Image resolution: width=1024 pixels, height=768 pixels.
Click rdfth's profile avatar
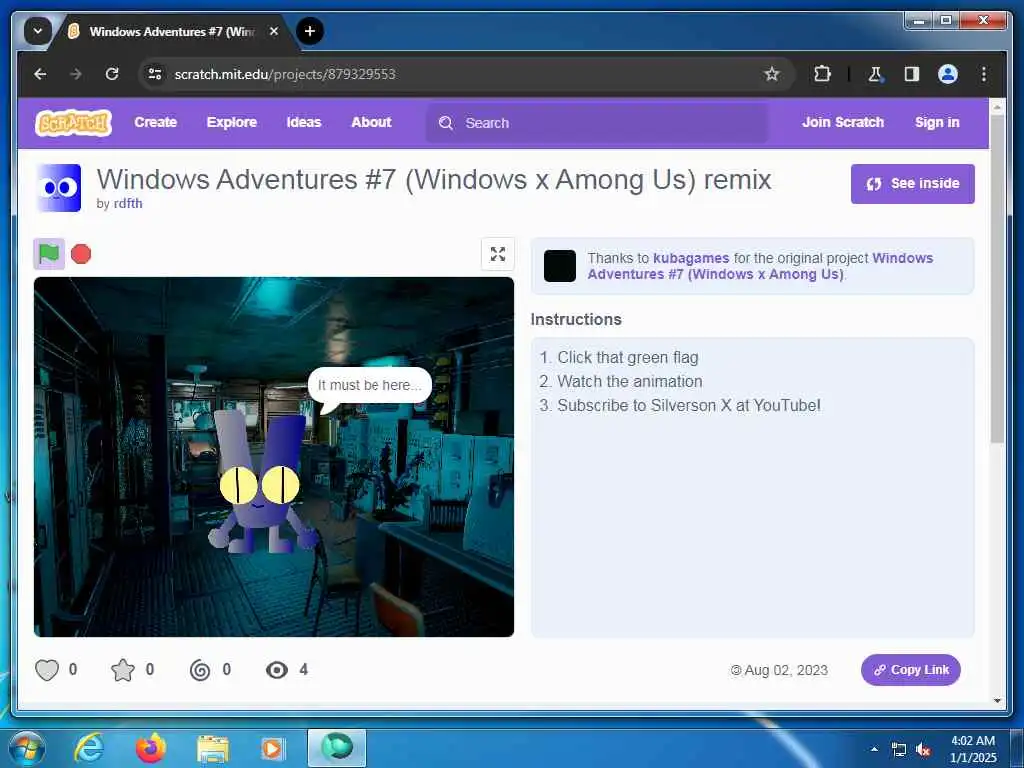click(59, 188)
